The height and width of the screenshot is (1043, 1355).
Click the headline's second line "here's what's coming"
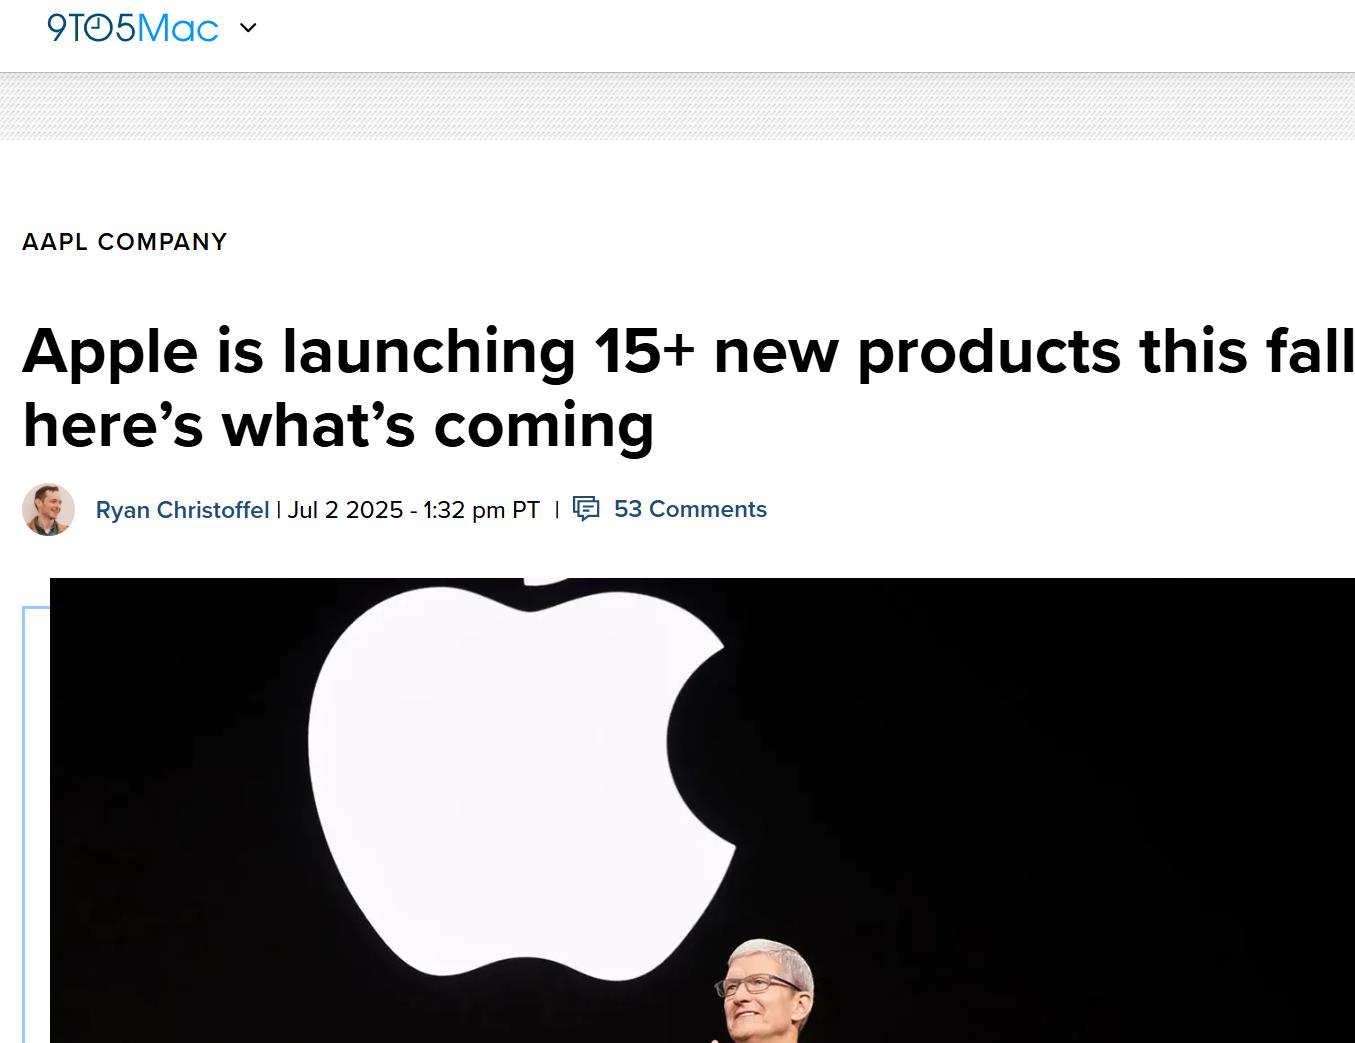click(x=338, y=425)
